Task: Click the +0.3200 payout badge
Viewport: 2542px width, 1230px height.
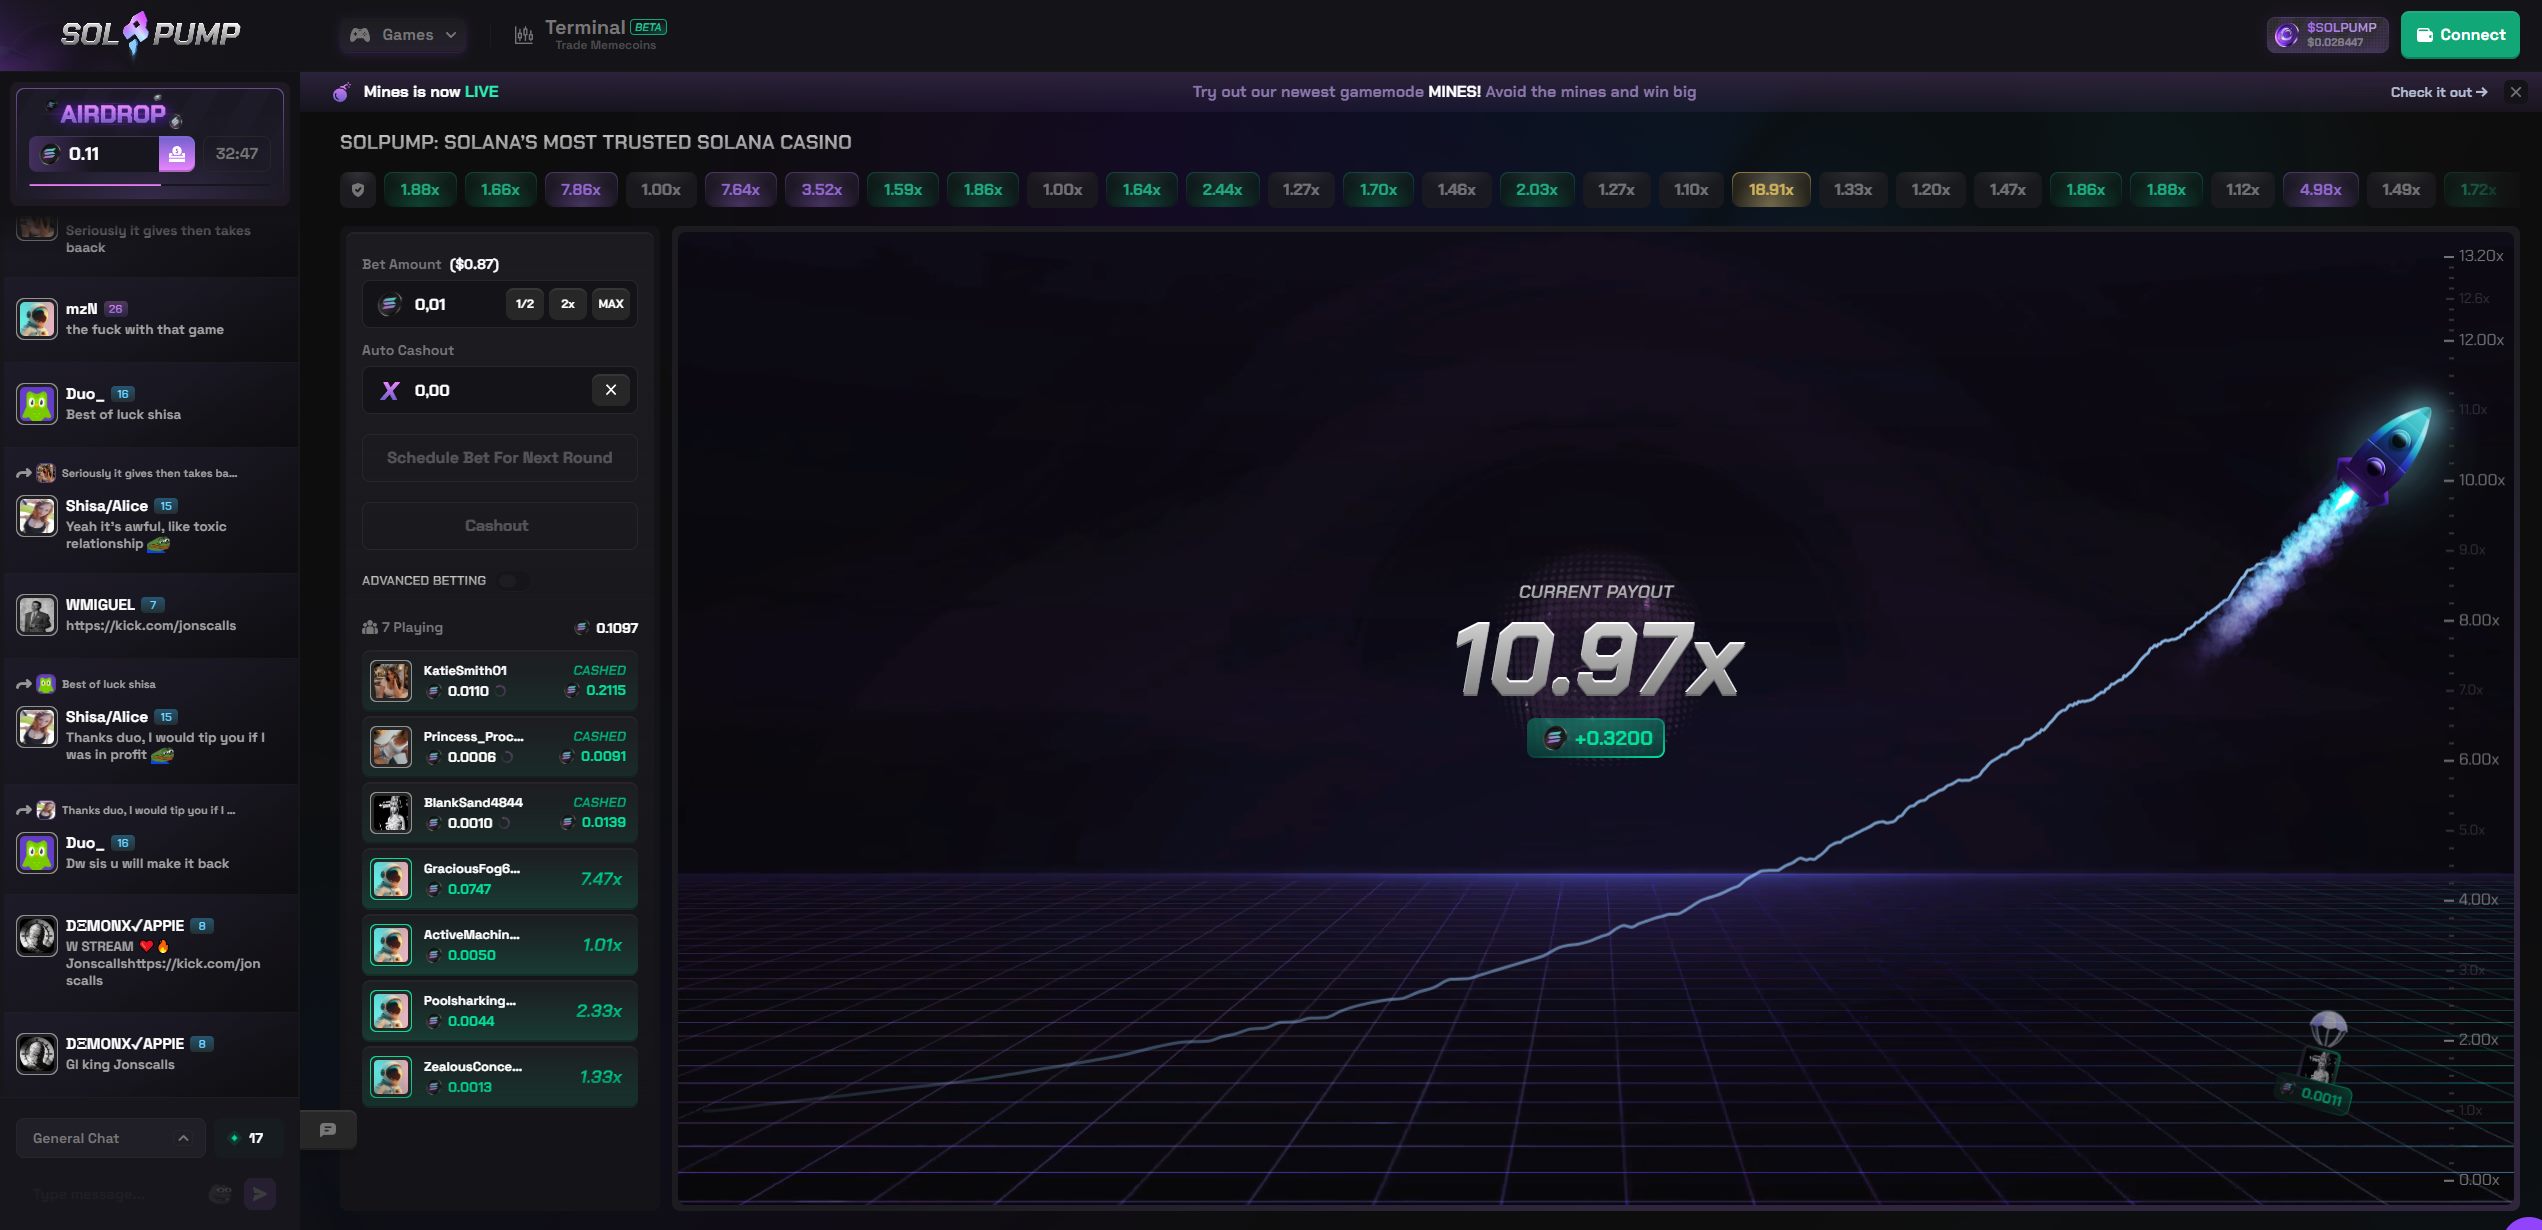Action: pyautogui.click(x=1596, y=739)
